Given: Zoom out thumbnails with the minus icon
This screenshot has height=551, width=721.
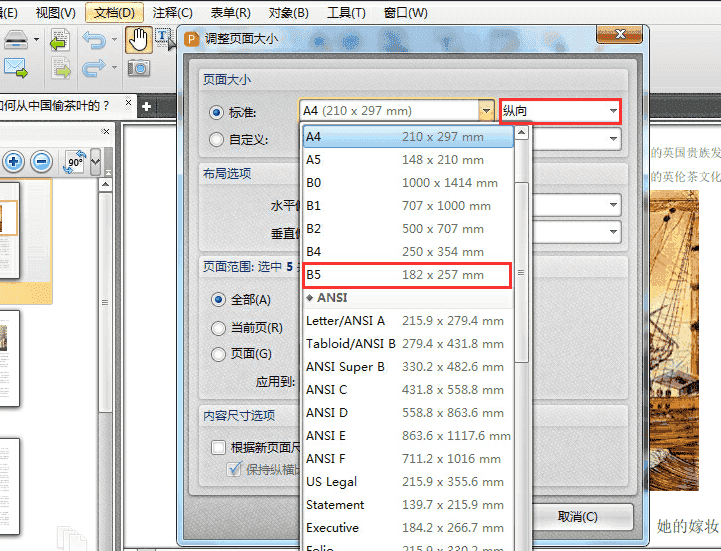Looking at the screenshot, I should 41,161.
